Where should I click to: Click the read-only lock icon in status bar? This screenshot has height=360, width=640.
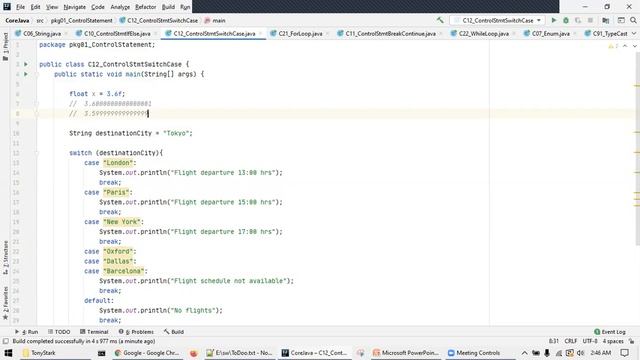pyautogui.click(x=631, y=341)
